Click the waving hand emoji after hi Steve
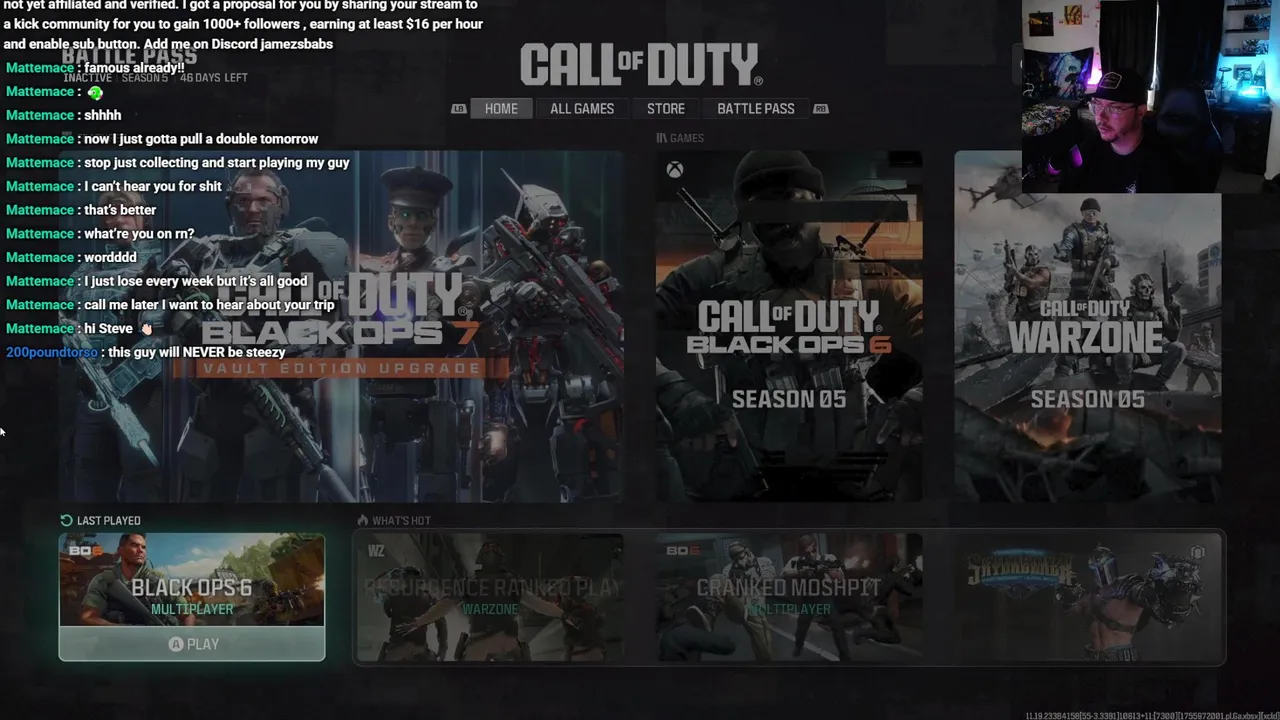 (x=146, y=328)
